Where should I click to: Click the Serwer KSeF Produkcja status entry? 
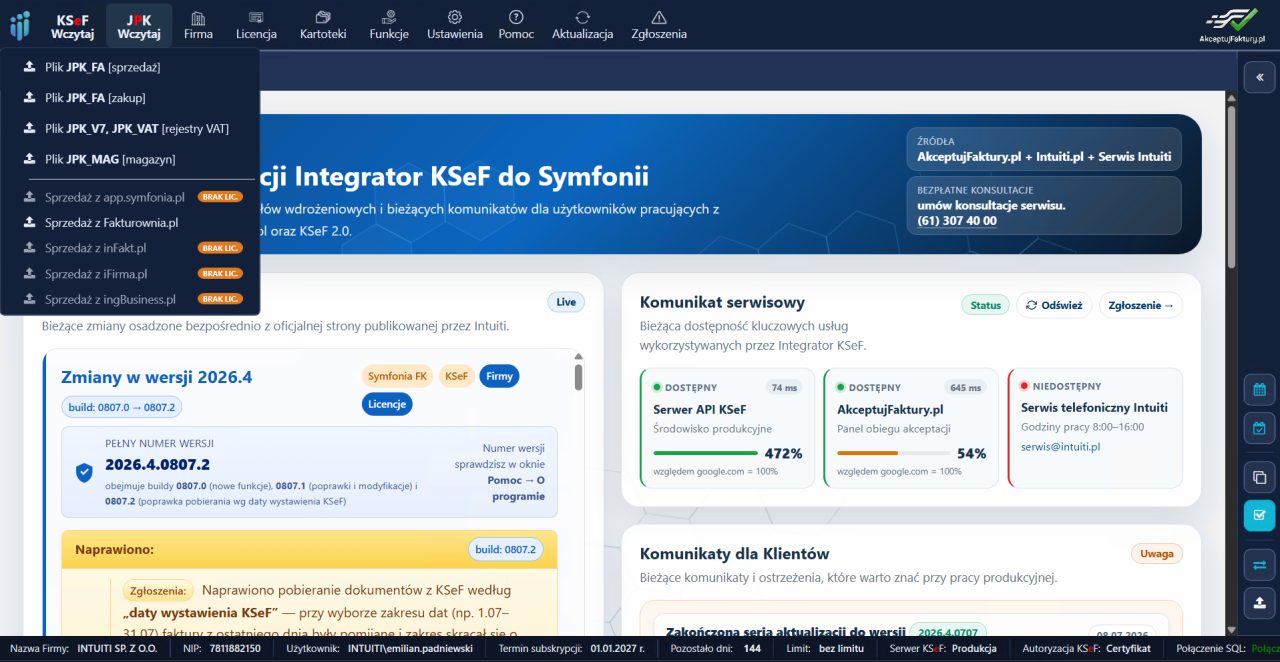[x=943, y=649]
